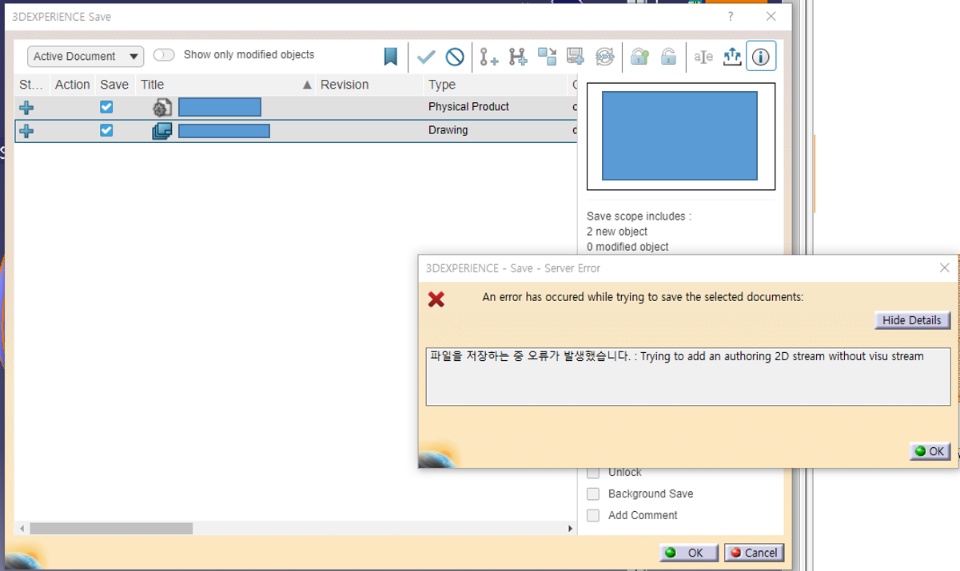Image resolution: width=960 pixels, height=571 pixels.
Task: Click the blue preview thumbnail
Action: (x=680, y=136)
